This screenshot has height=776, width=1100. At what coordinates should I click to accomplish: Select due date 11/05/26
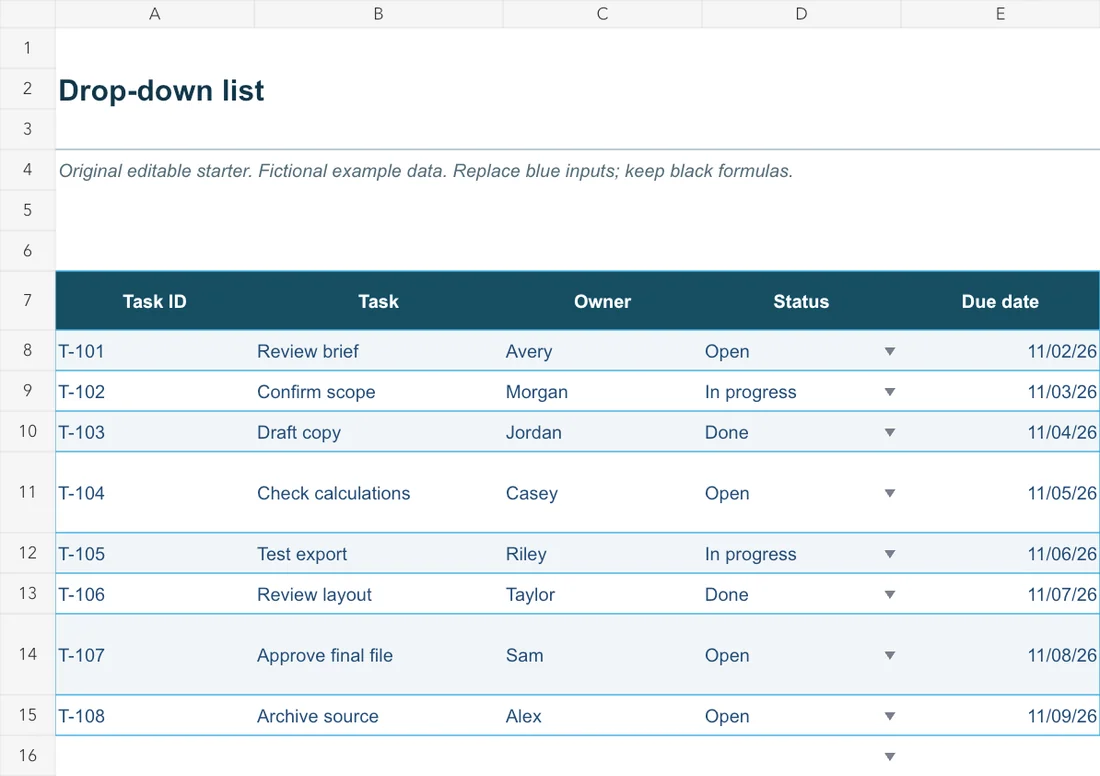1000,493
